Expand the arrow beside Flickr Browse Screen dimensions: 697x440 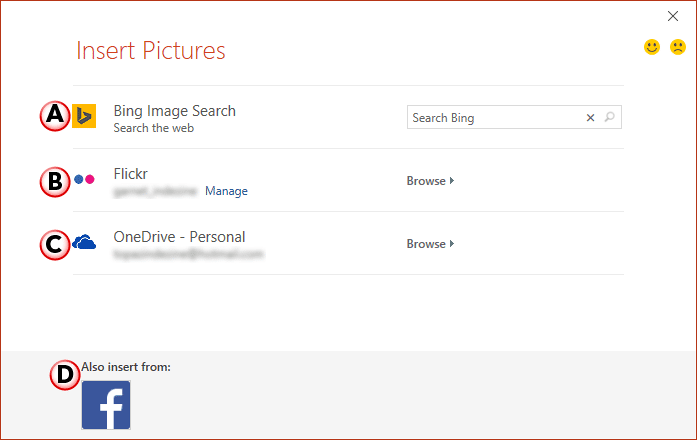click(x=452, y=181)
